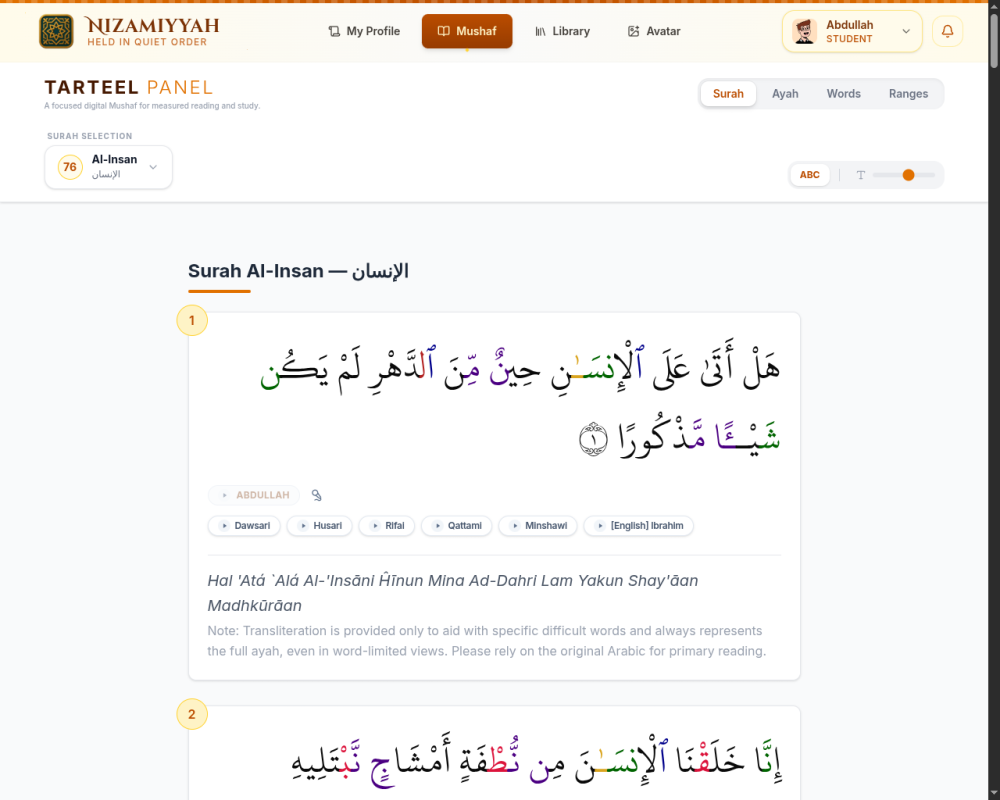Switch view mode to Ayah

coord(784,94)
